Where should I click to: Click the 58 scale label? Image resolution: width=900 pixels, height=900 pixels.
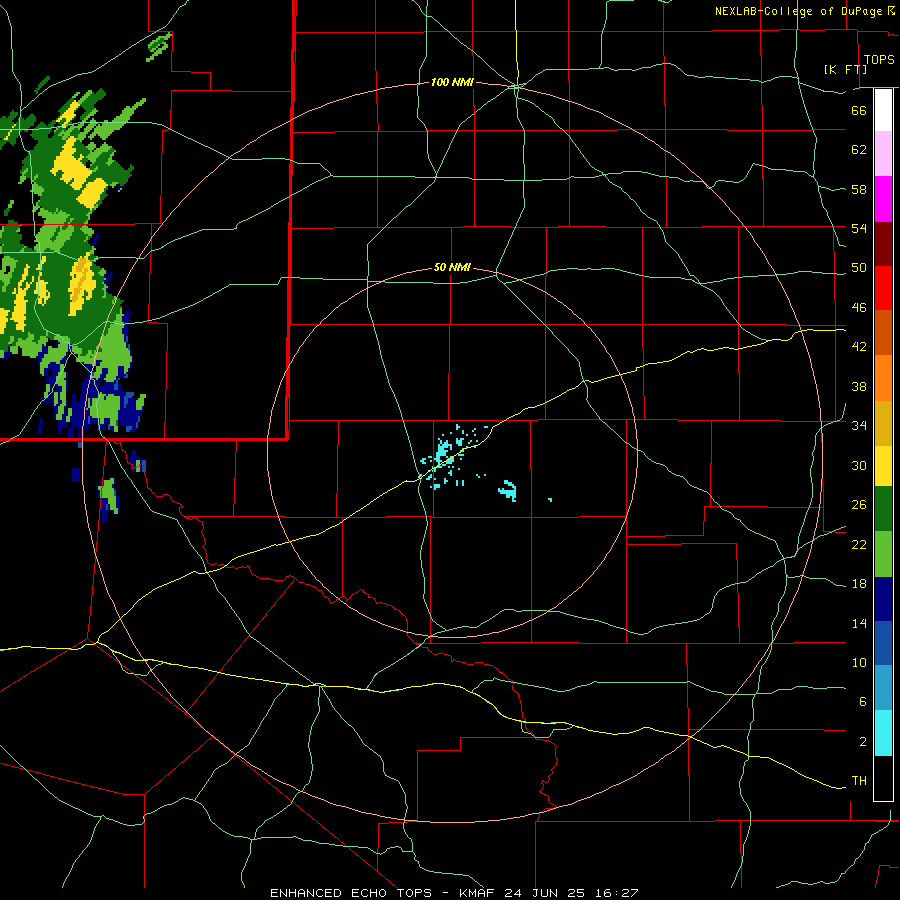pos(859,189)
